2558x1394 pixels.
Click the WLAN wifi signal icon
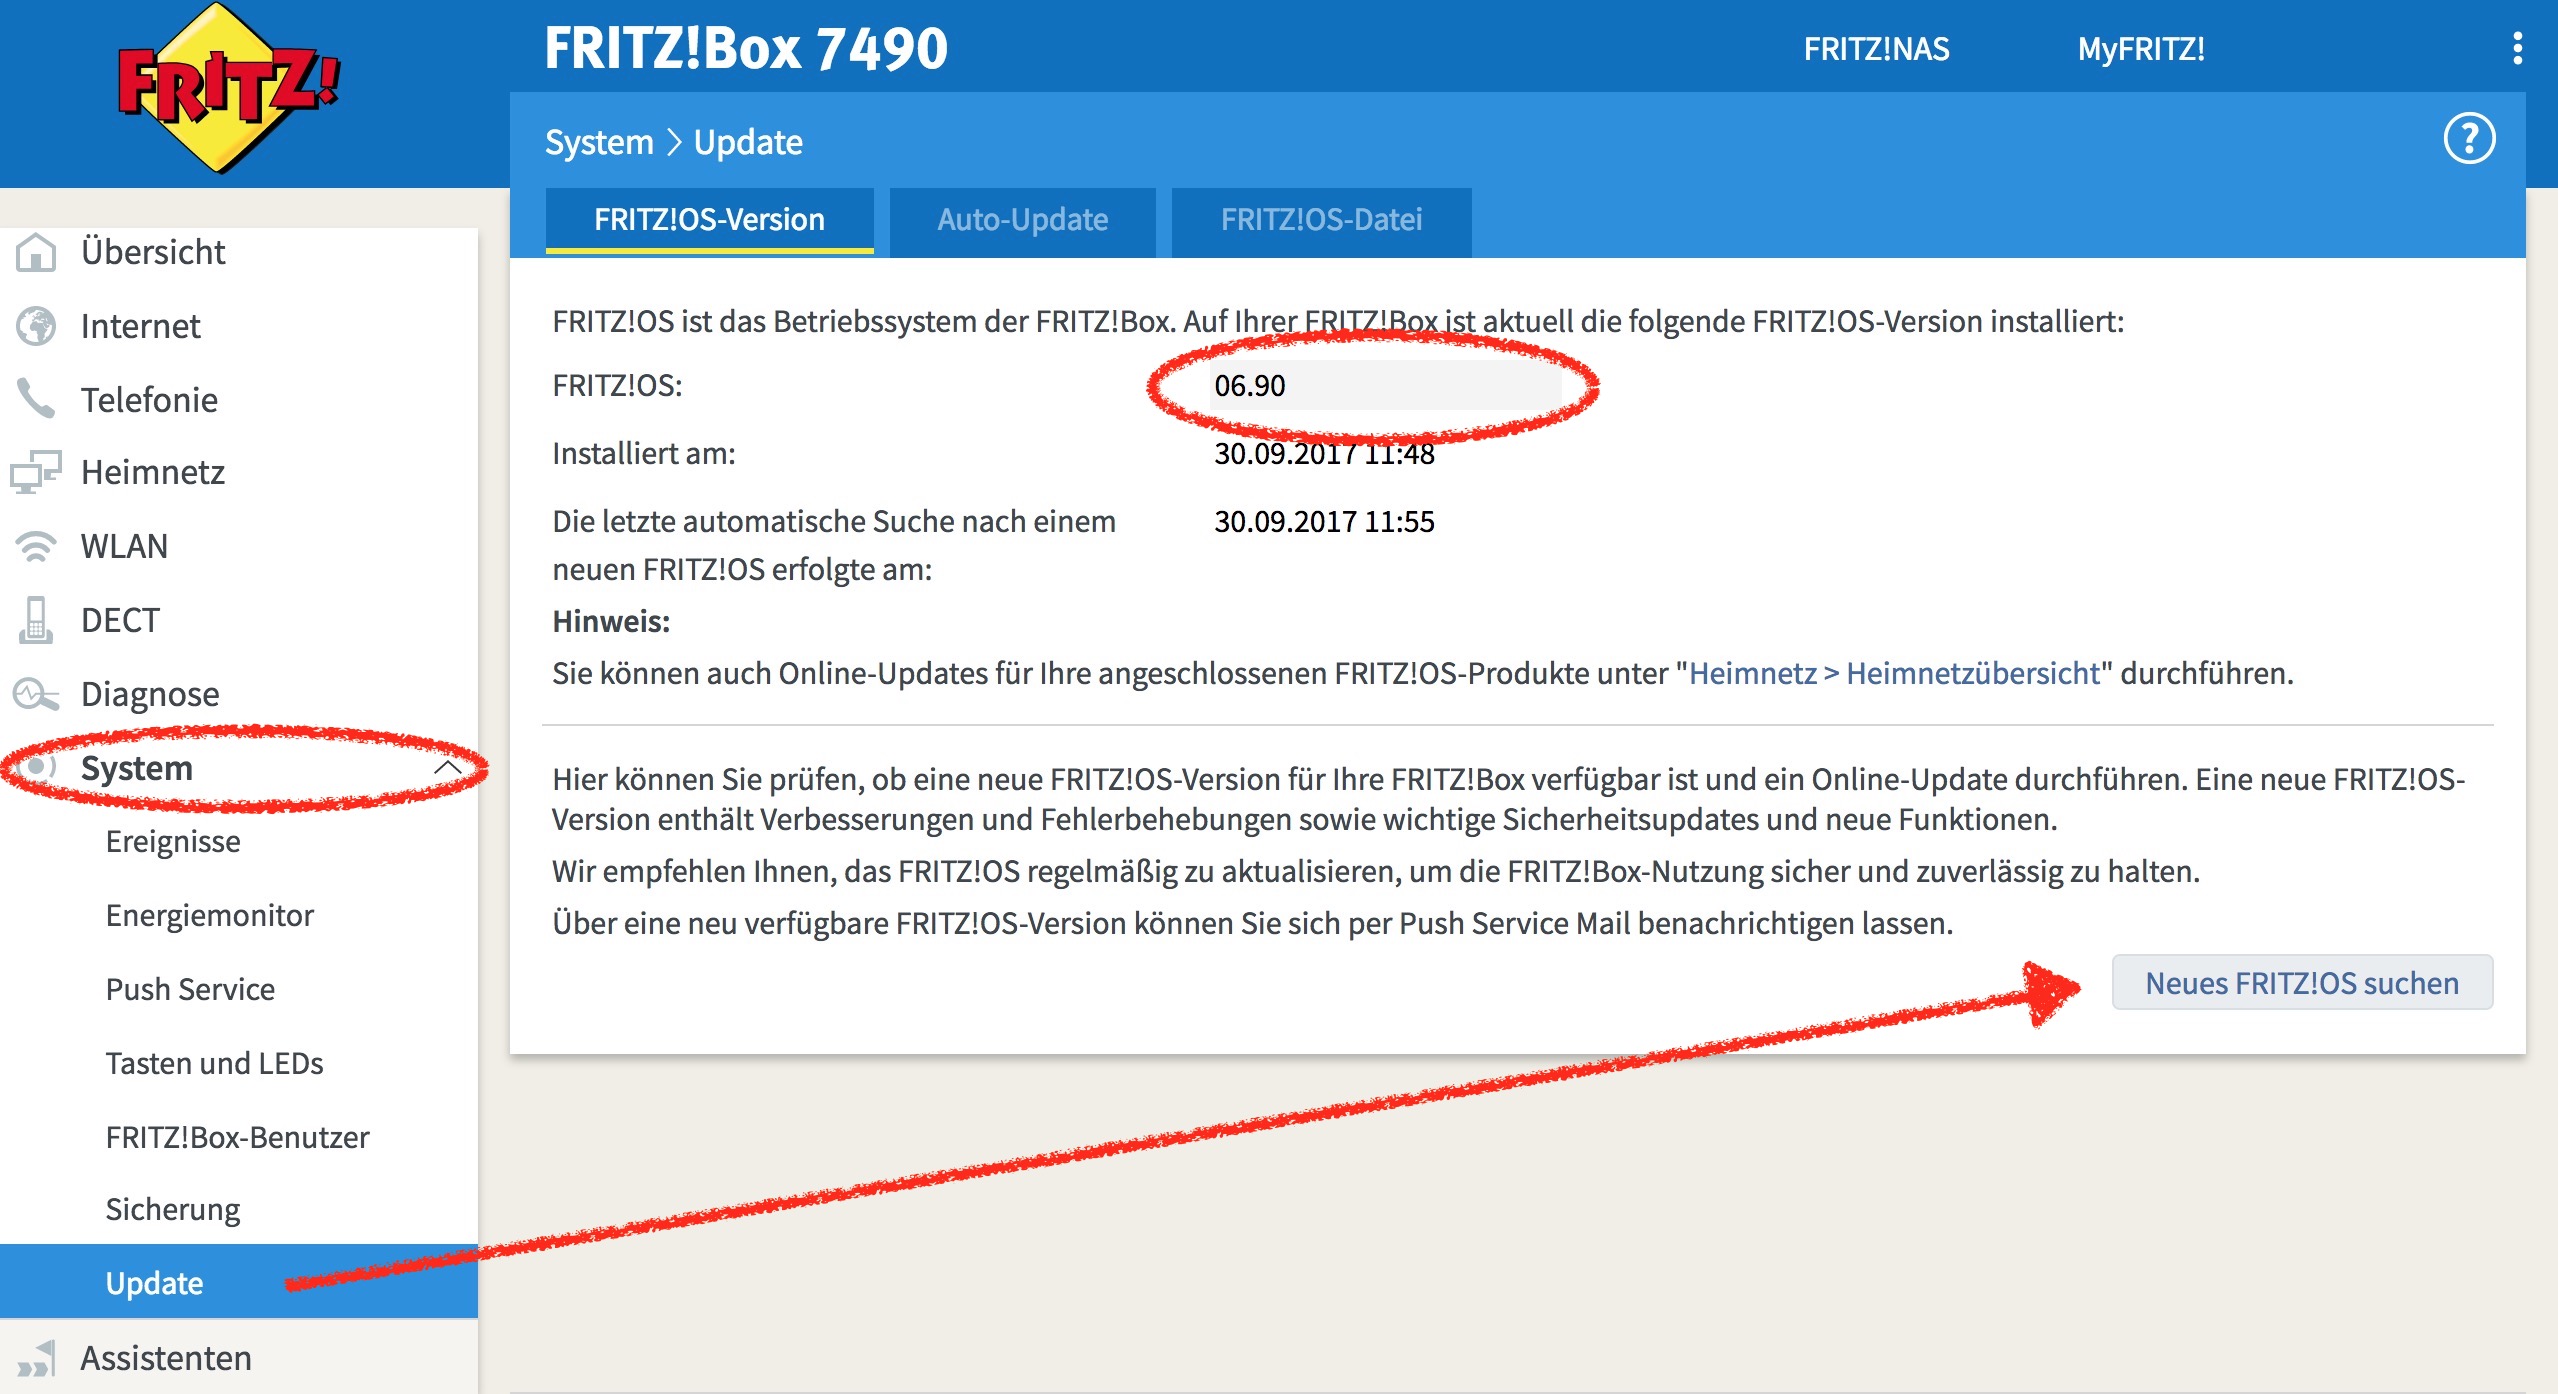point(36,546)
